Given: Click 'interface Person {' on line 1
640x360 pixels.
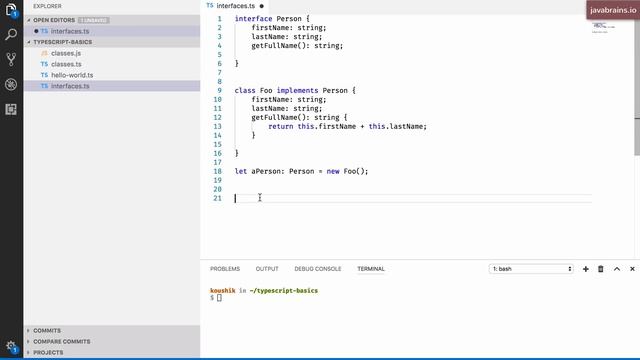Looking at the screenshot, I should click(x=272, y=19).
